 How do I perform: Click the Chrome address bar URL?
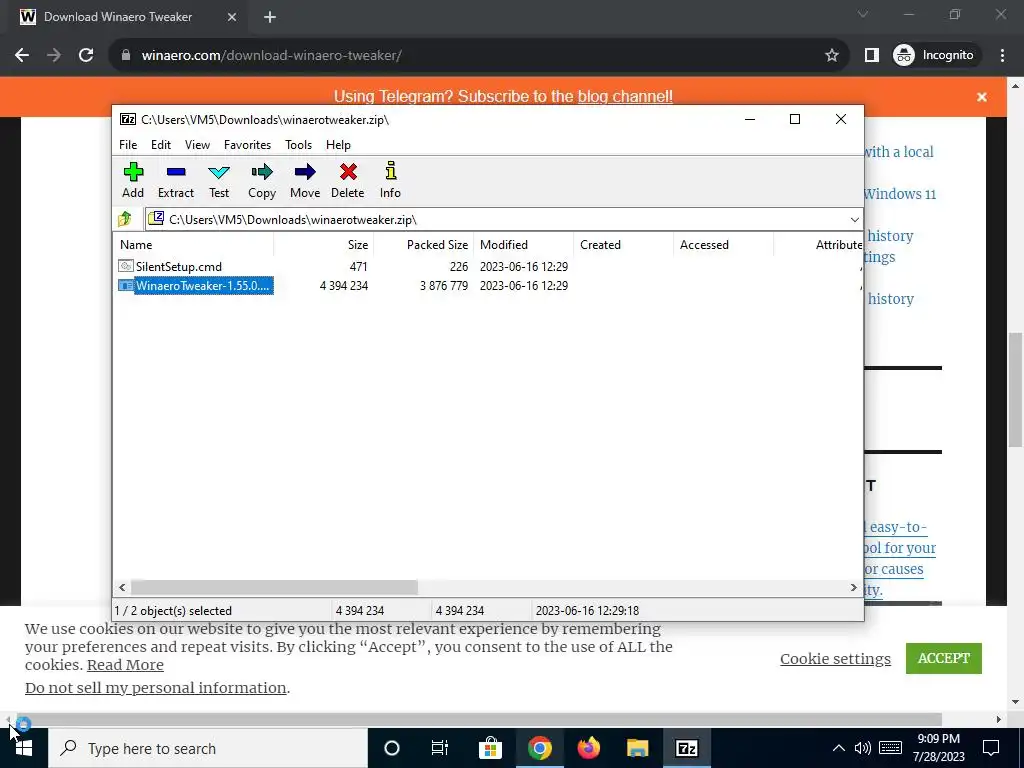271,56
